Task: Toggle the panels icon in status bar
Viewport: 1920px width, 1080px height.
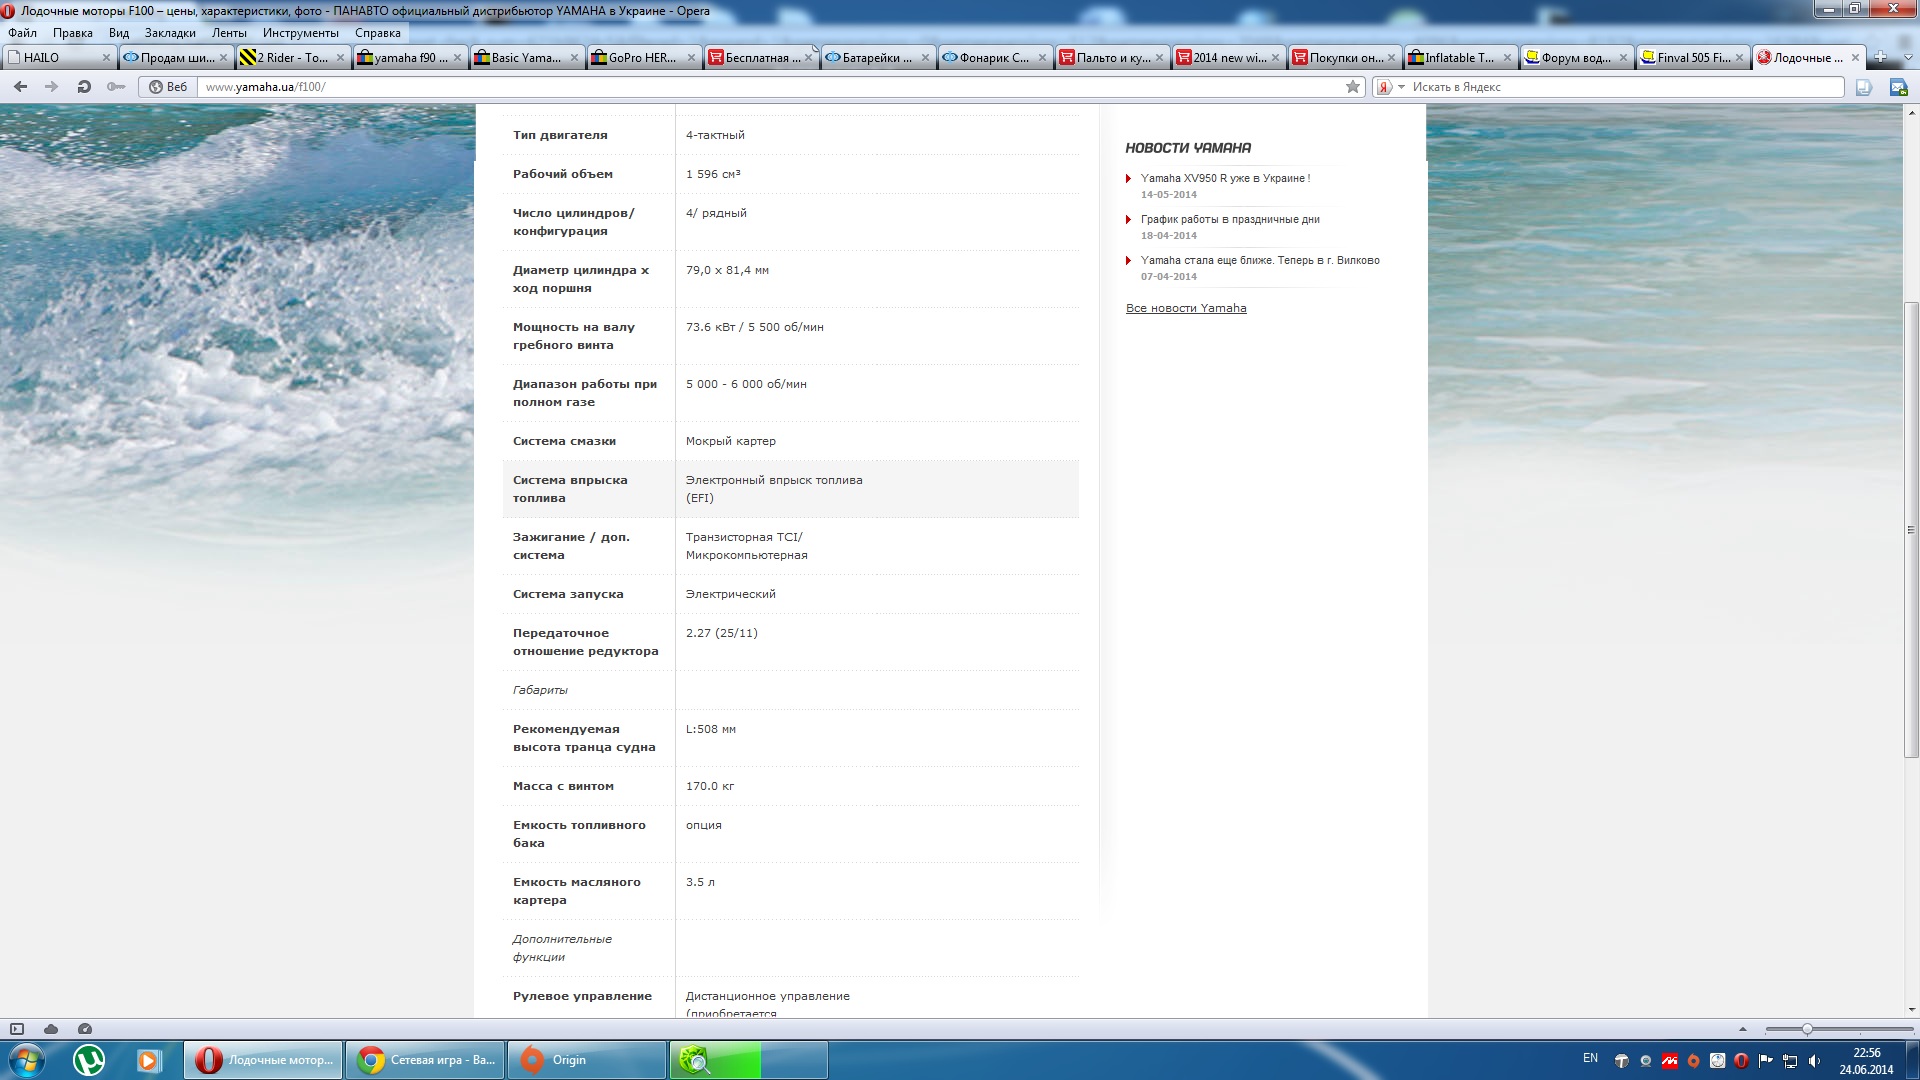Action: 17,1029
